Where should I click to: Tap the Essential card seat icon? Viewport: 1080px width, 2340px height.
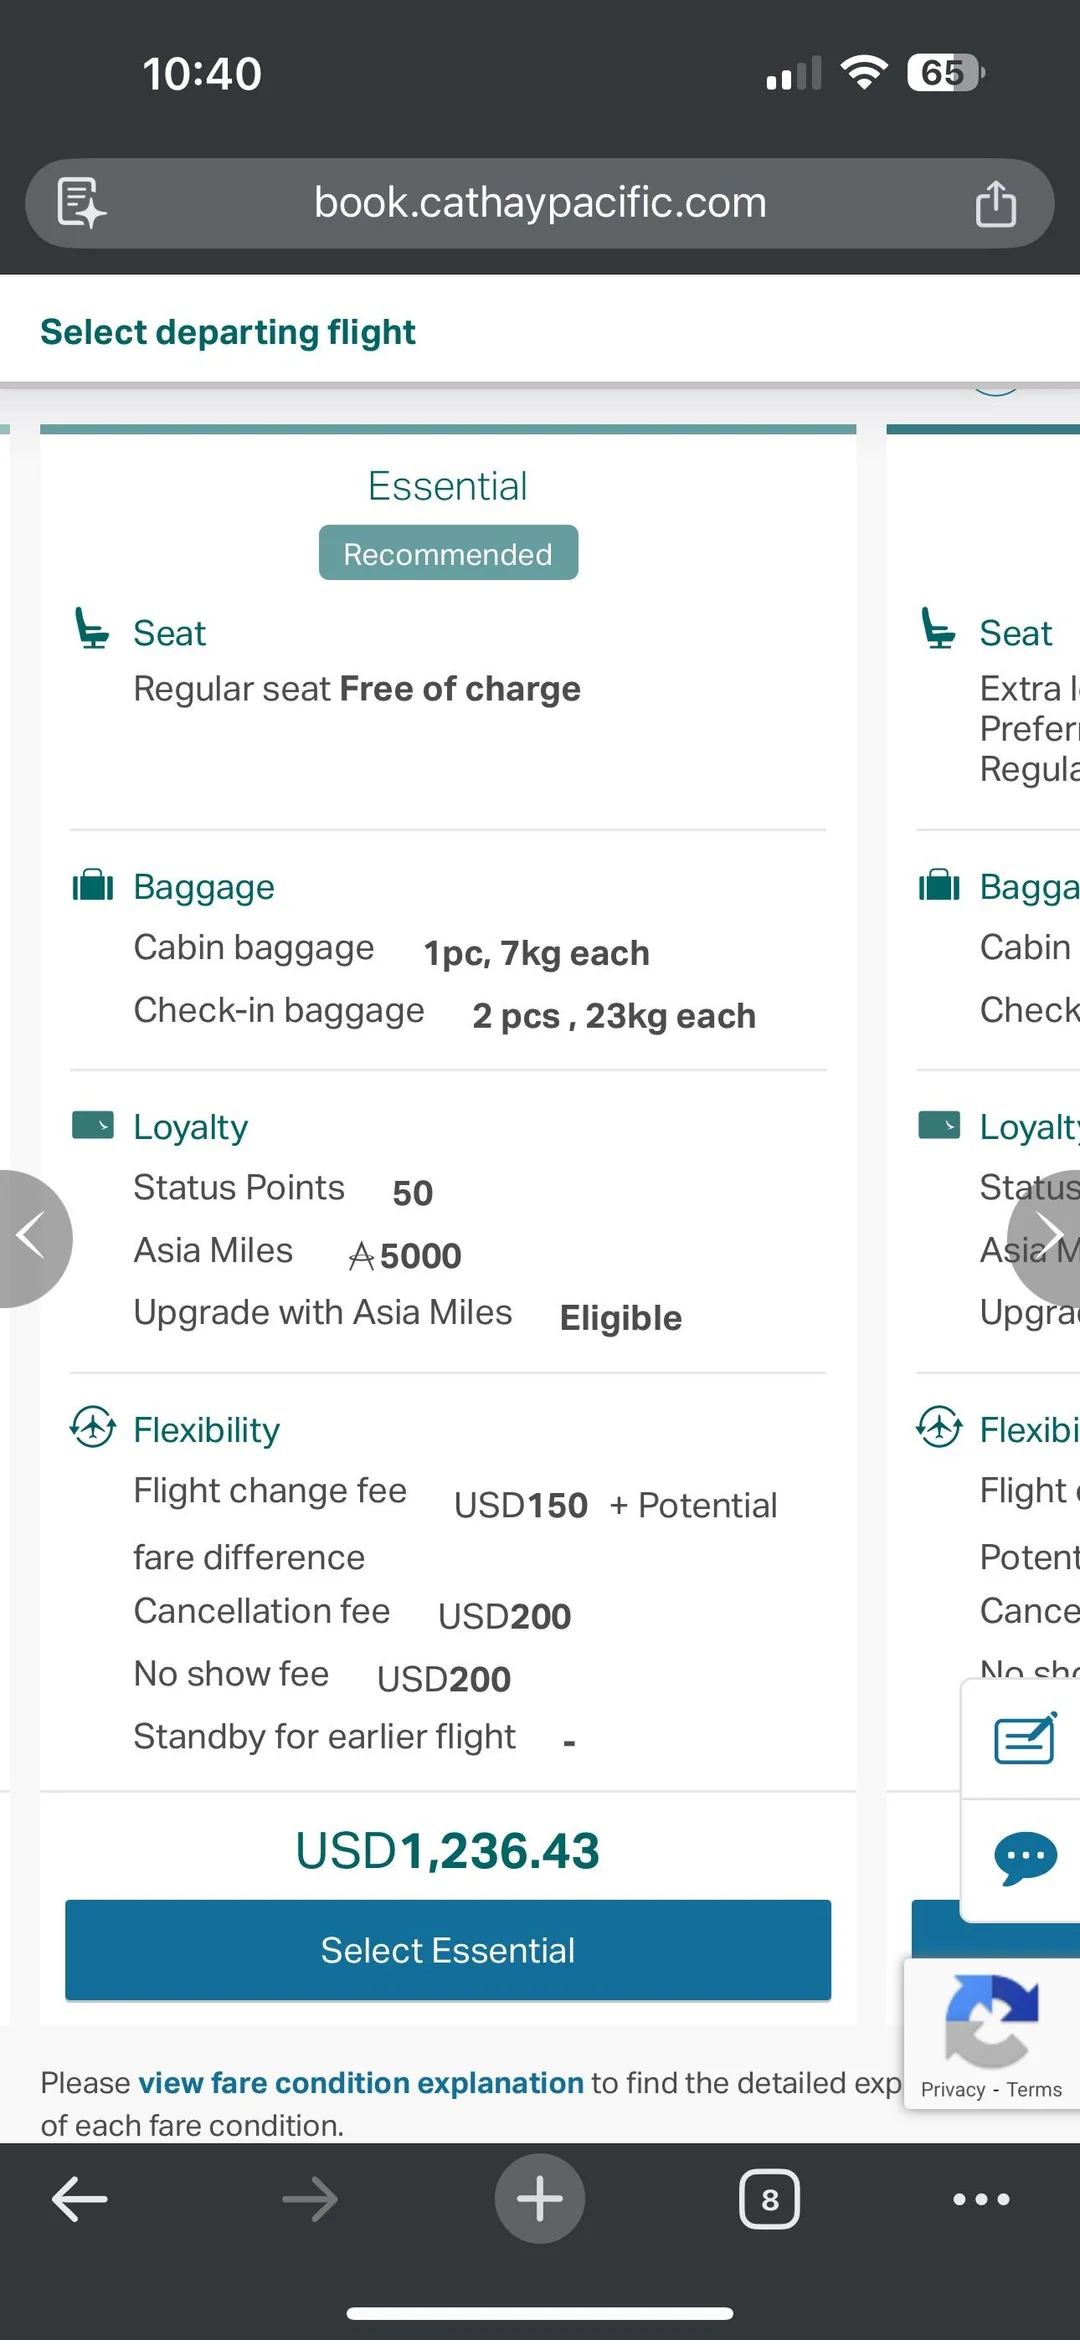pos(92,630)
